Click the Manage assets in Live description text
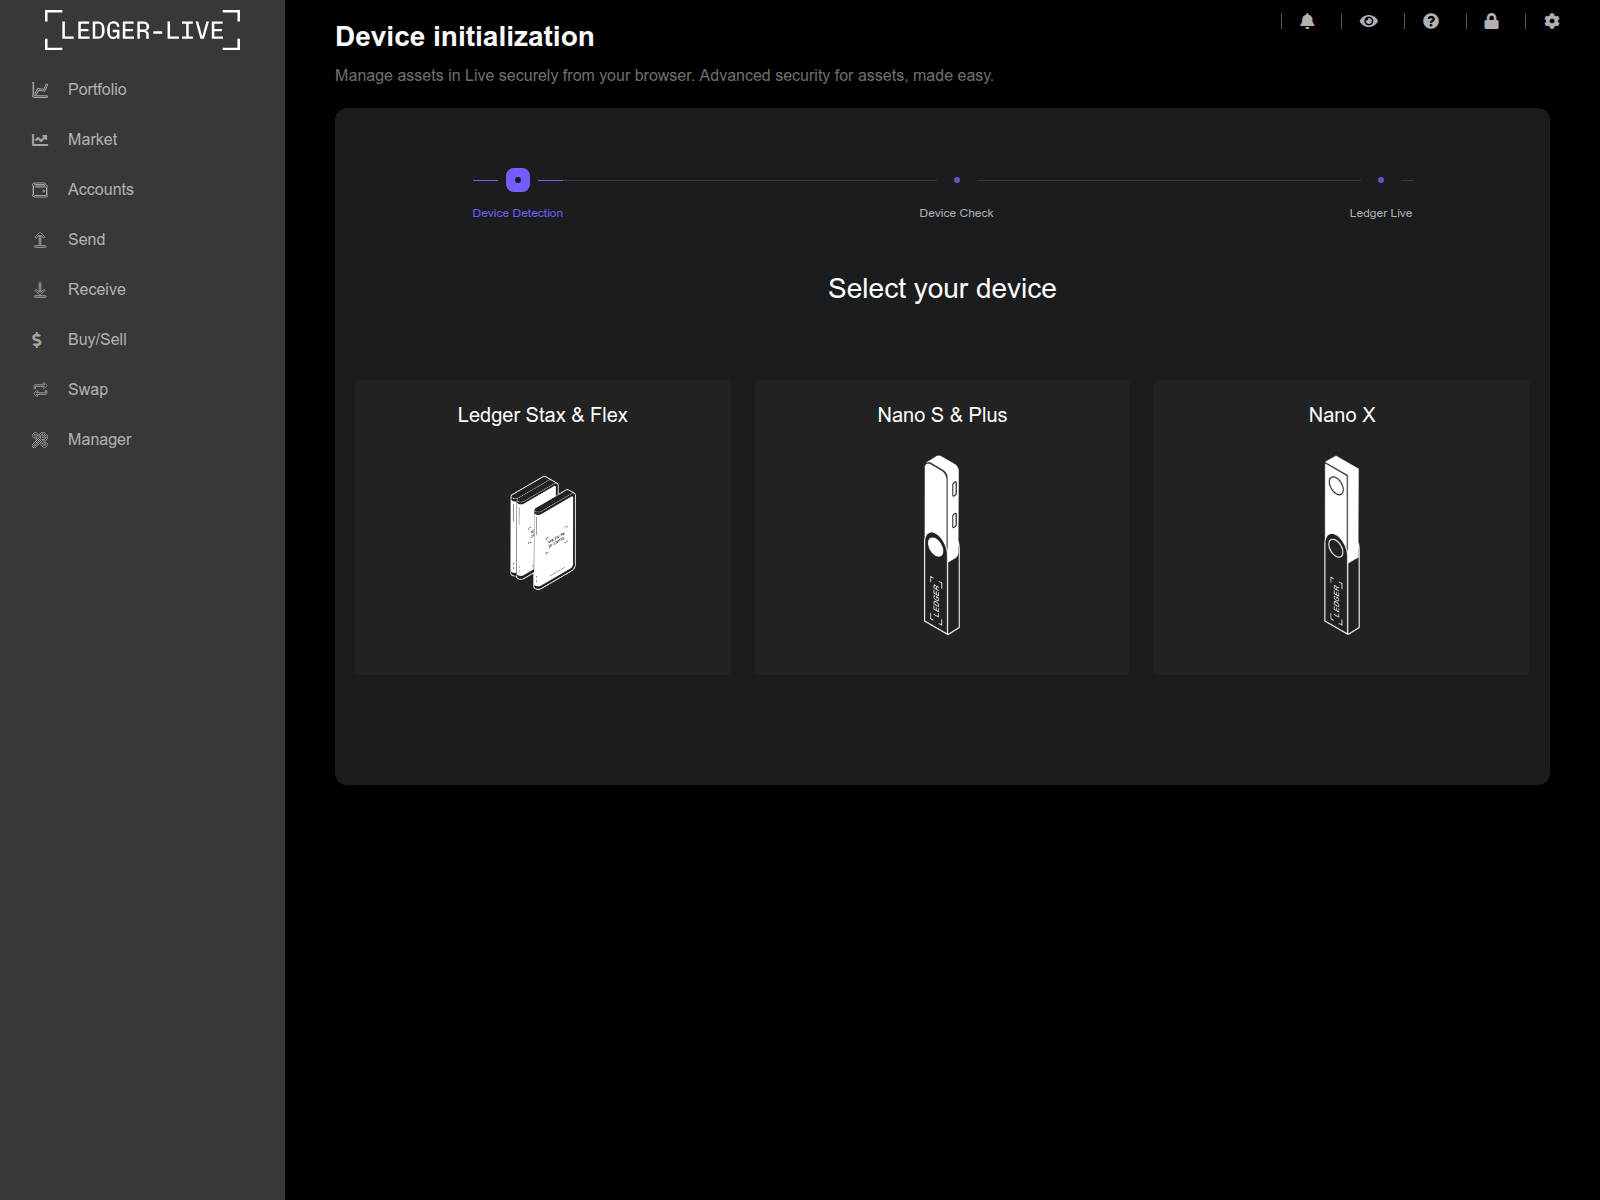Screen dimensions: 1600x1200 coord(664,76)
